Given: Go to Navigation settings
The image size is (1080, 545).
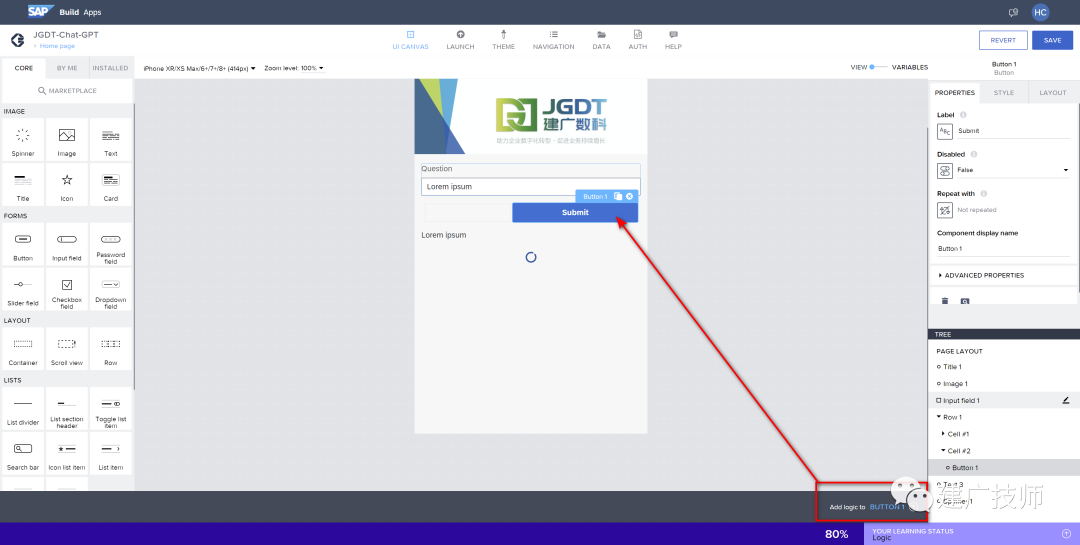Looking at the screenshot, I should coord(553,40).
